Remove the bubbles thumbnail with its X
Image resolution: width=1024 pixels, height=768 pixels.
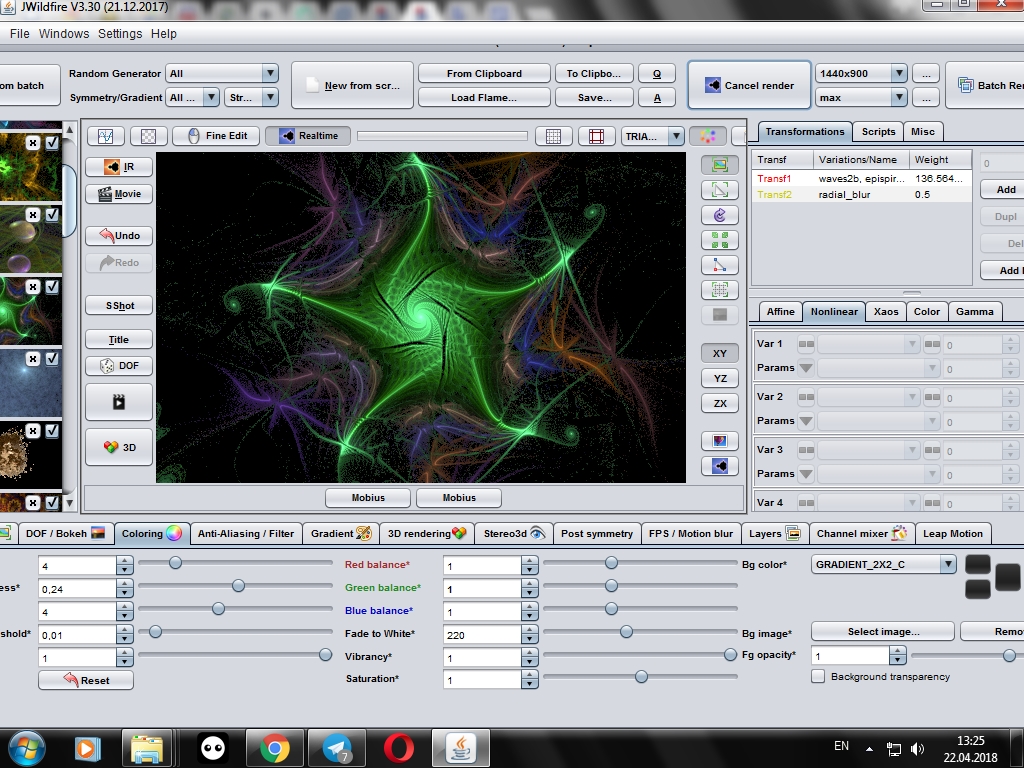(33, 215)
